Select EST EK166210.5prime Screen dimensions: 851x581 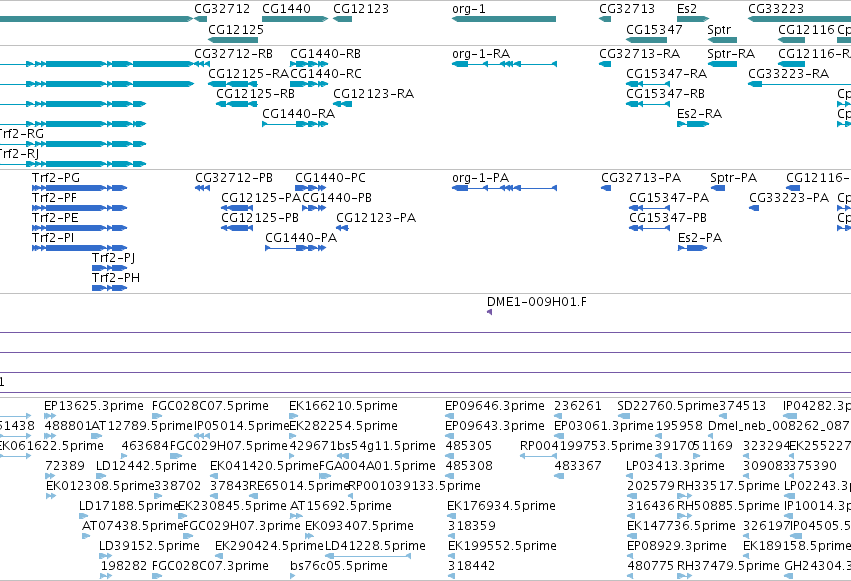coord(344,406)
